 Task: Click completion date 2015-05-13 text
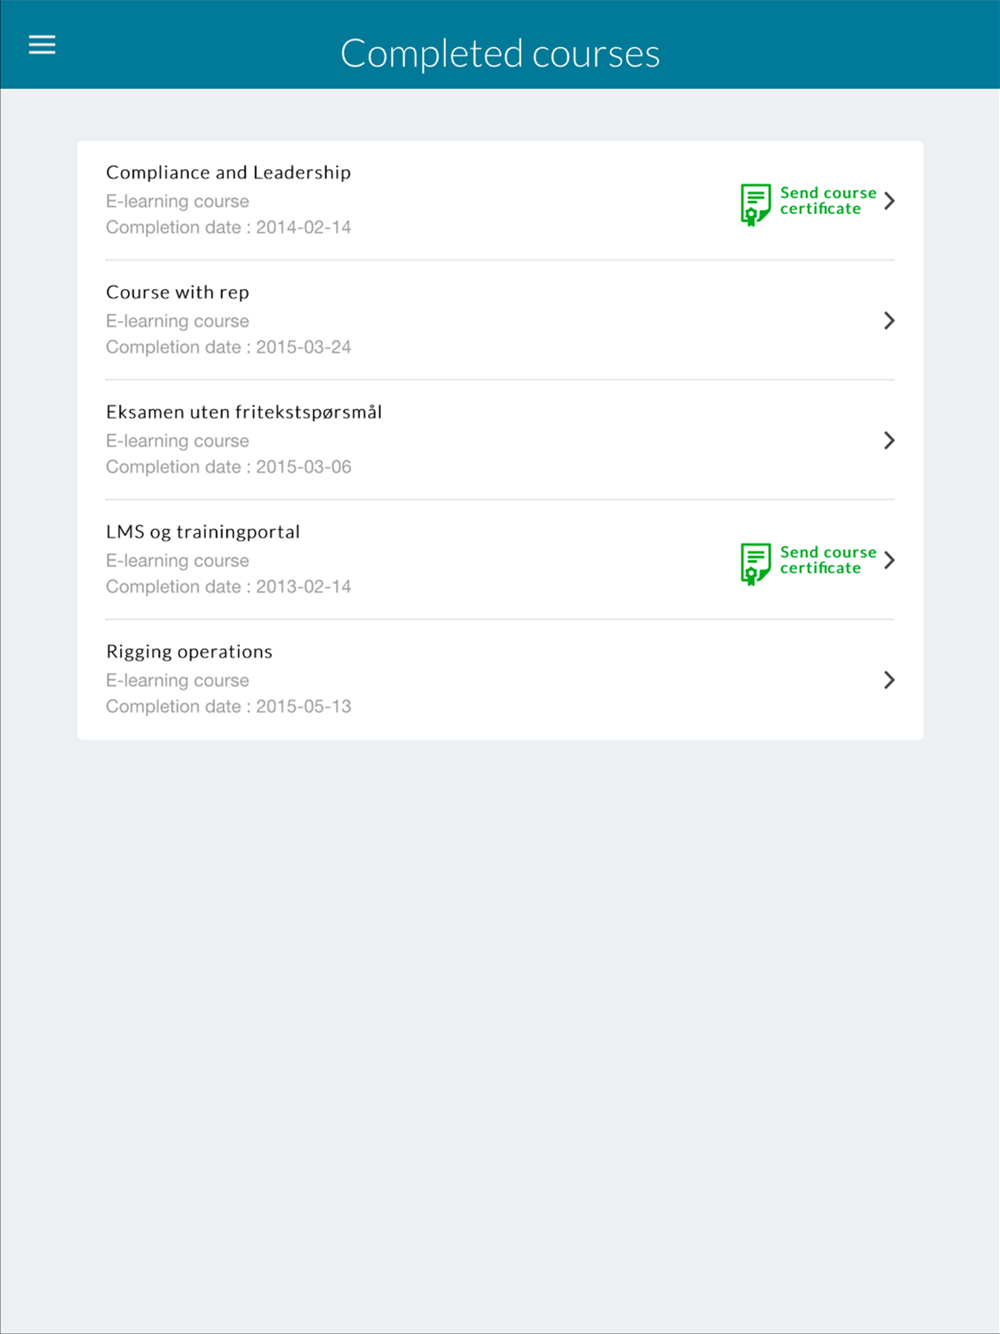tap(228, 707)
